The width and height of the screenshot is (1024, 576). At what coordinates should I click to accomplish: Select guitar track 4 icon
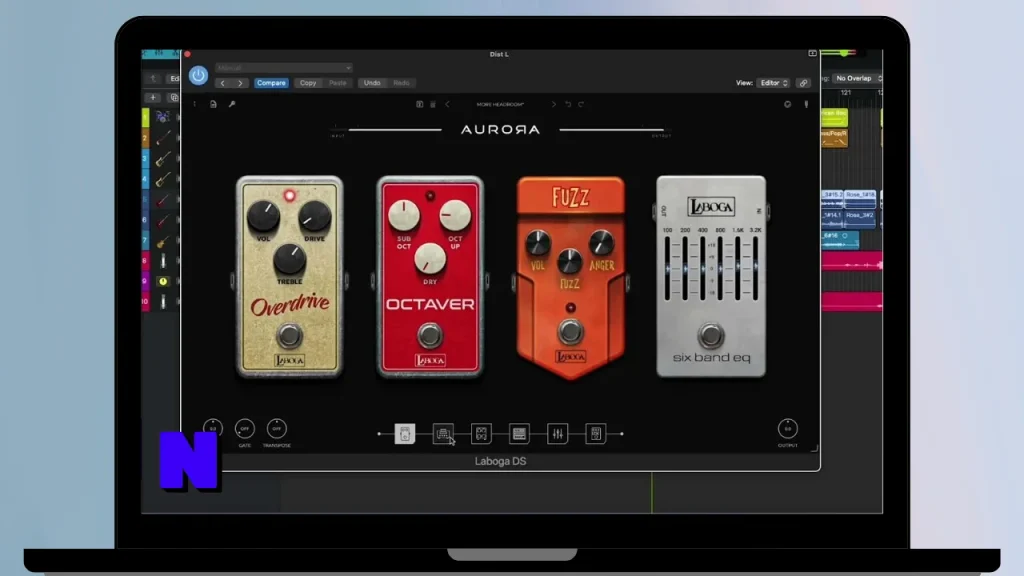click(x=163, y=179)
